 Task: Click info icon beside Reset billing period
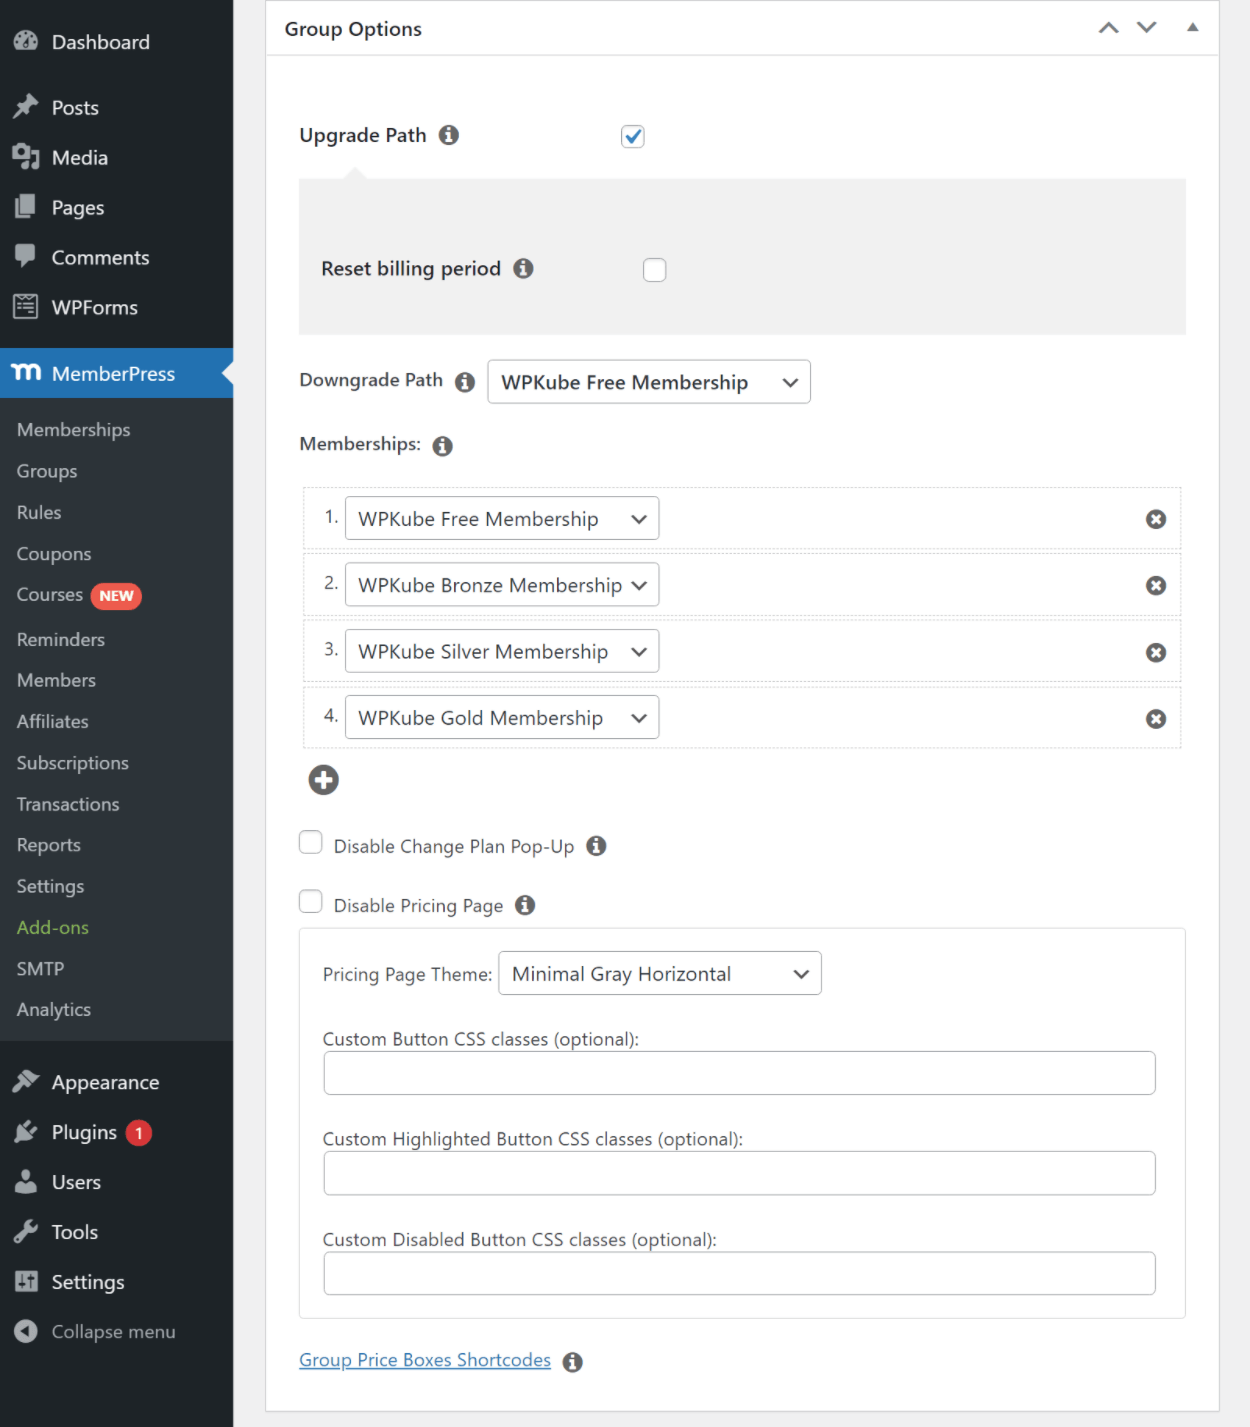[x=523, y=268]
